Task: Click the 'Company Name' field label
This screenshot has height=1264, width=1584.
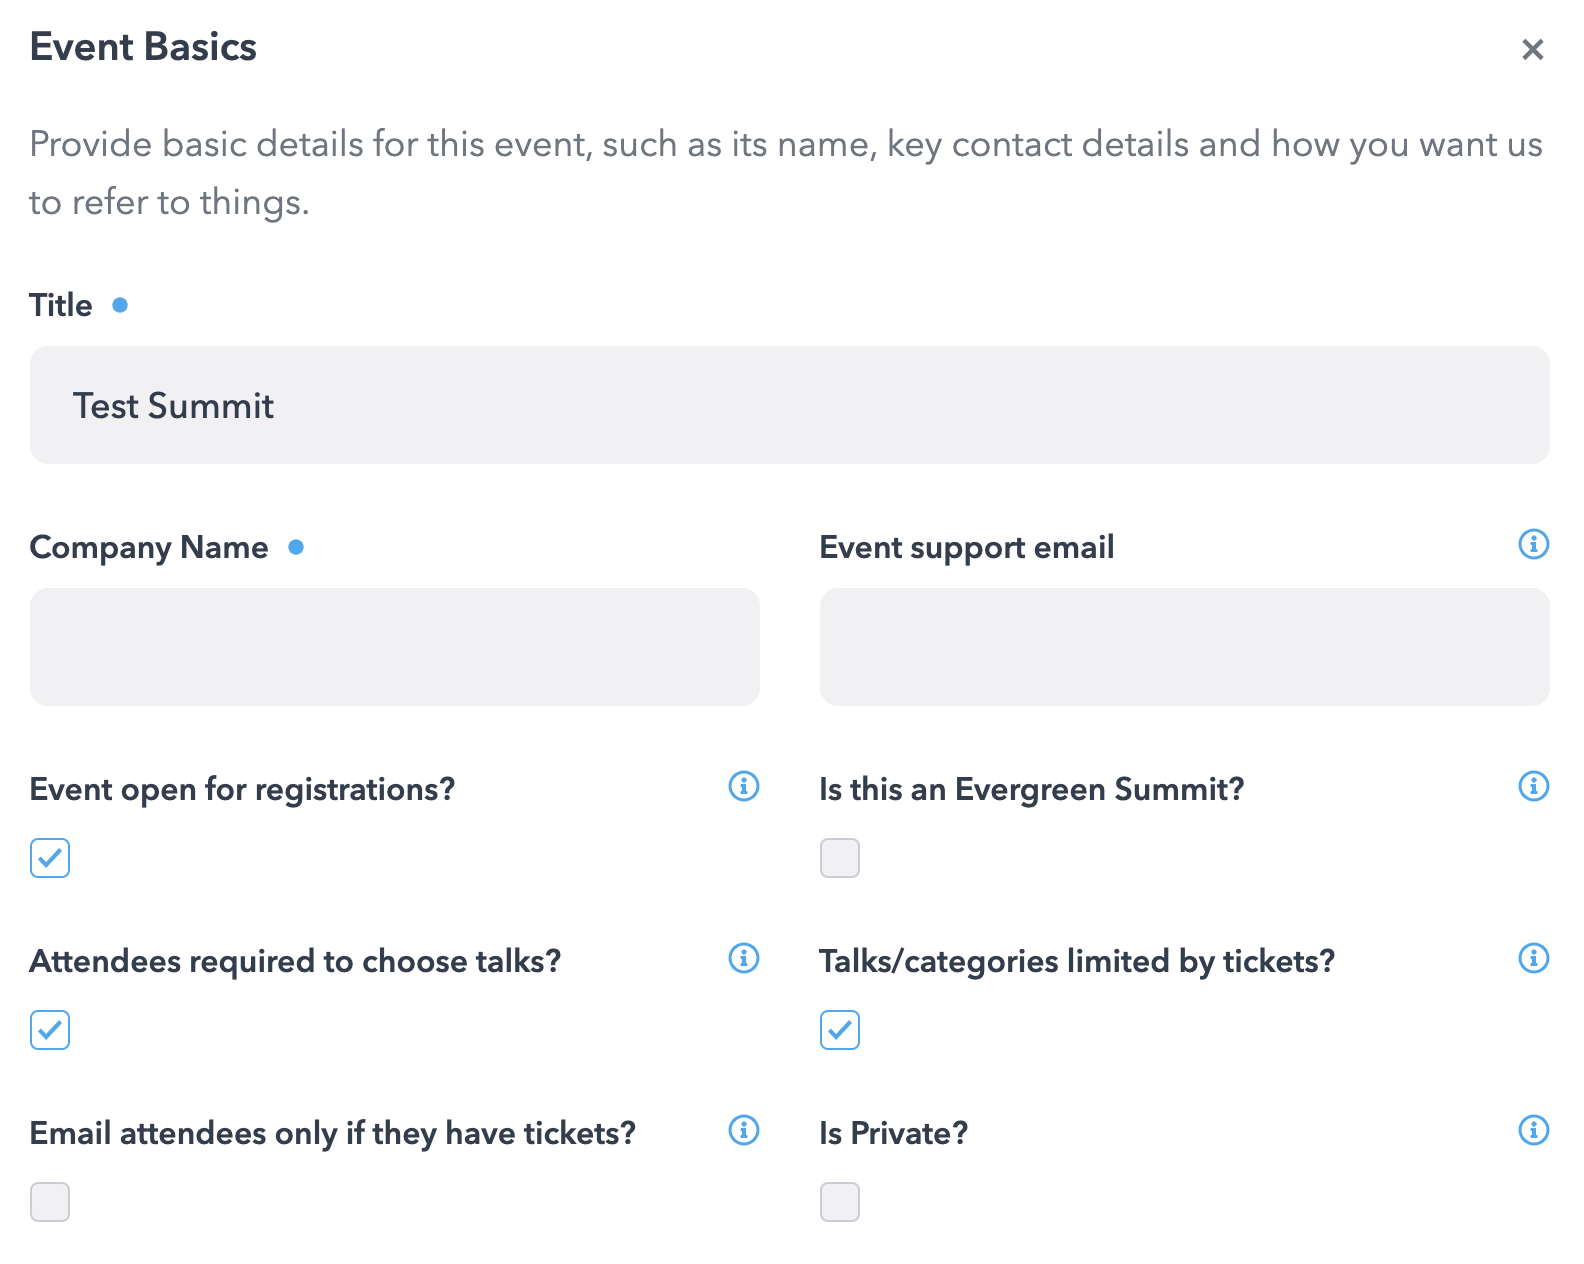Action: pyautogui.click(x=149, y=547)
